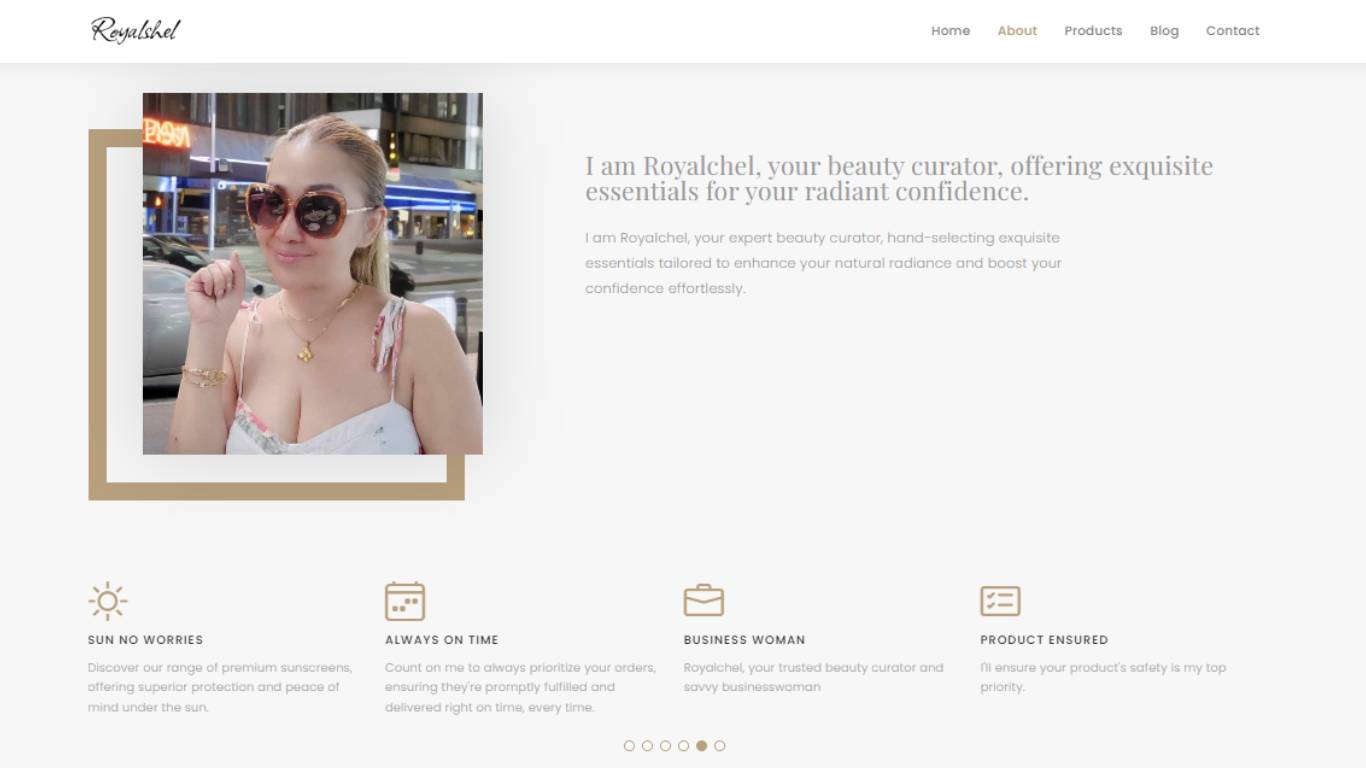The width and height of the screenshot is (1366, 768).
Task: Click the sun icon above Sun No Worries
Action: click(107, 601)
